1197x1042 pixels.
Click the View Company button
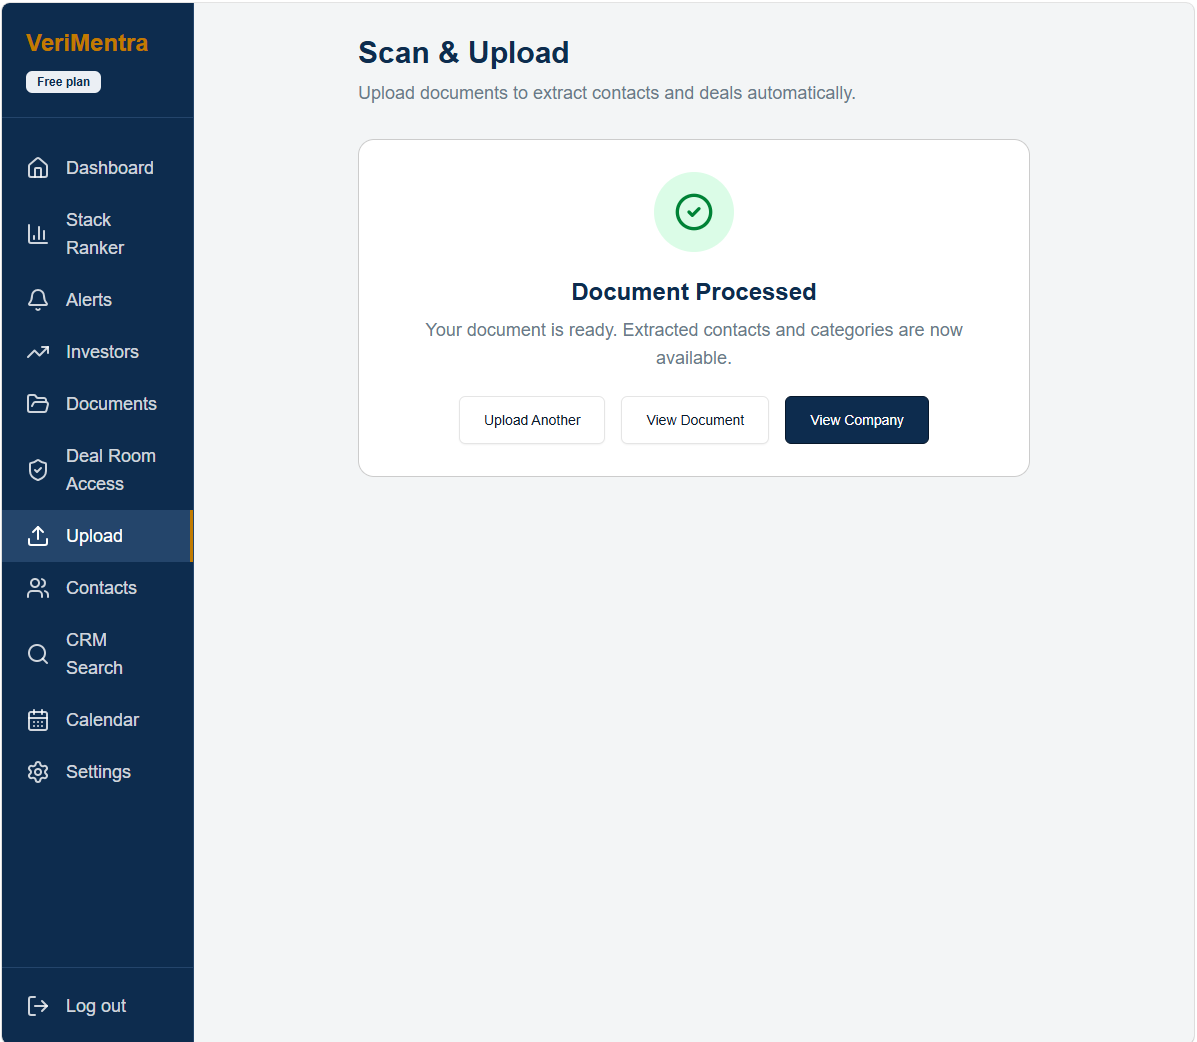pyautogui.click(x=857, y=420)
